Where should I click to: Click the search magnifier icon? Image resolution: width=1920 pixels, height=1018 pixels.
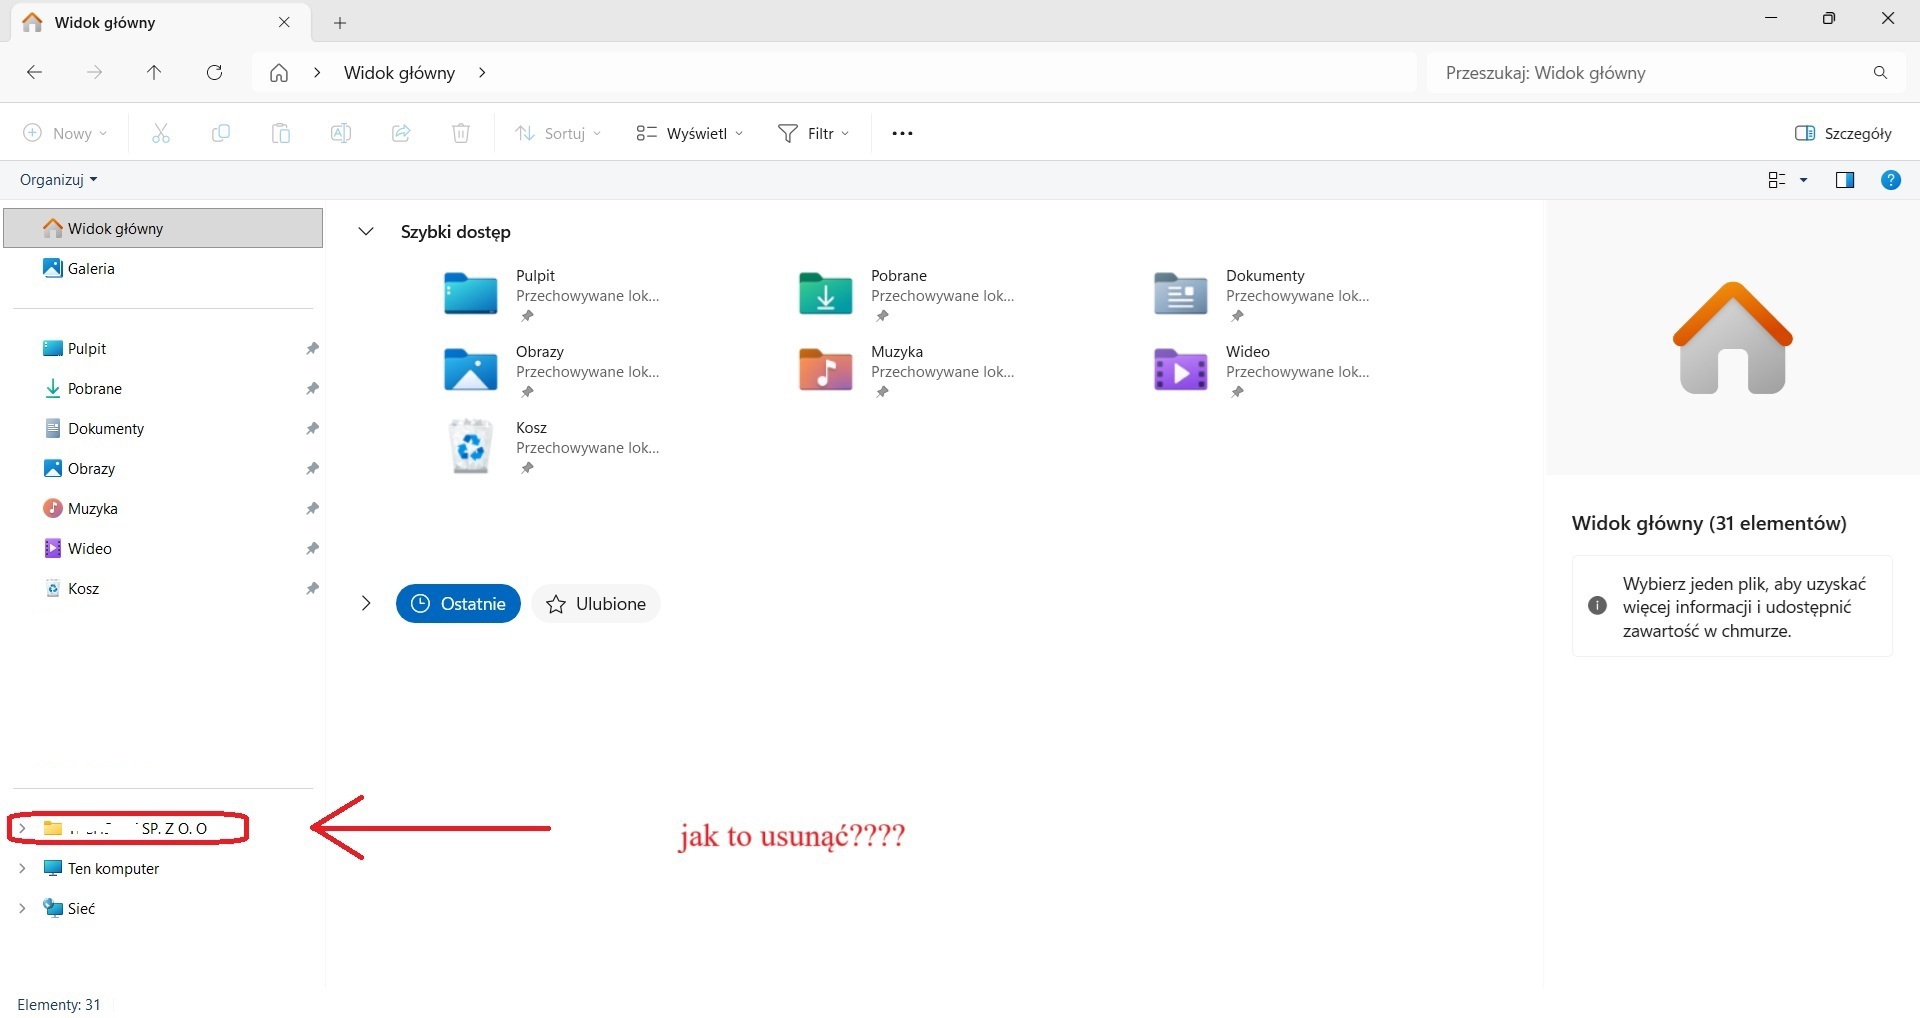tap(1880, 72)
